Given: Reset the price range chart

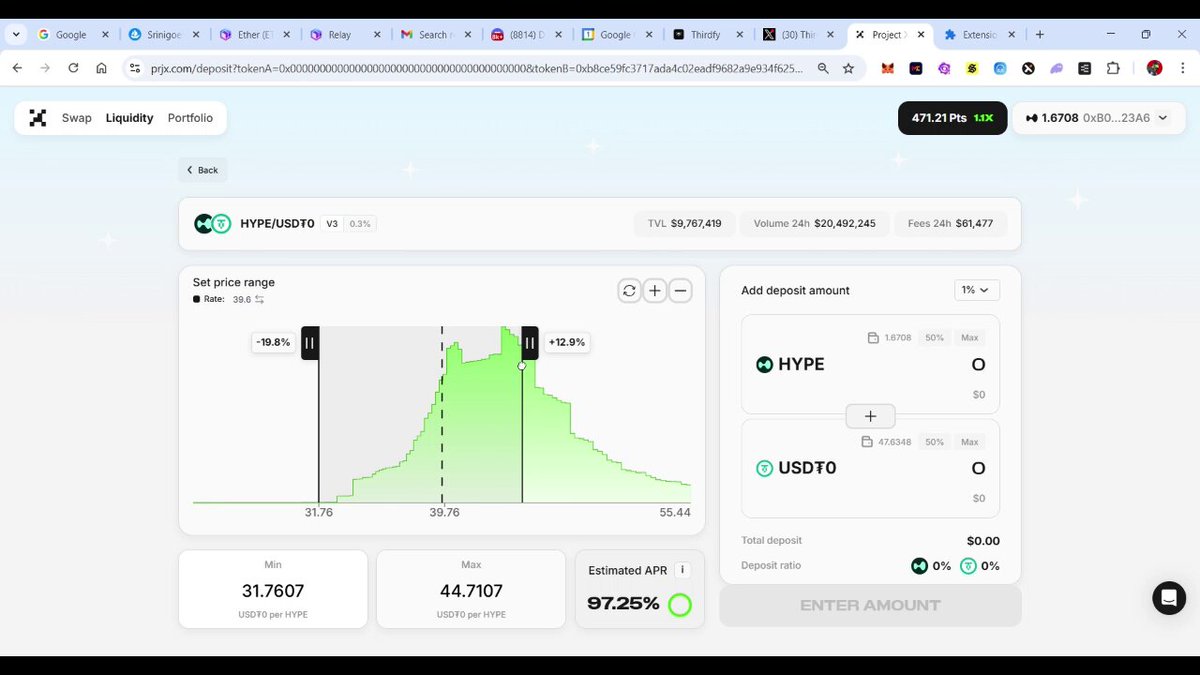Looking at the screenshot, I should click(629, 291).
